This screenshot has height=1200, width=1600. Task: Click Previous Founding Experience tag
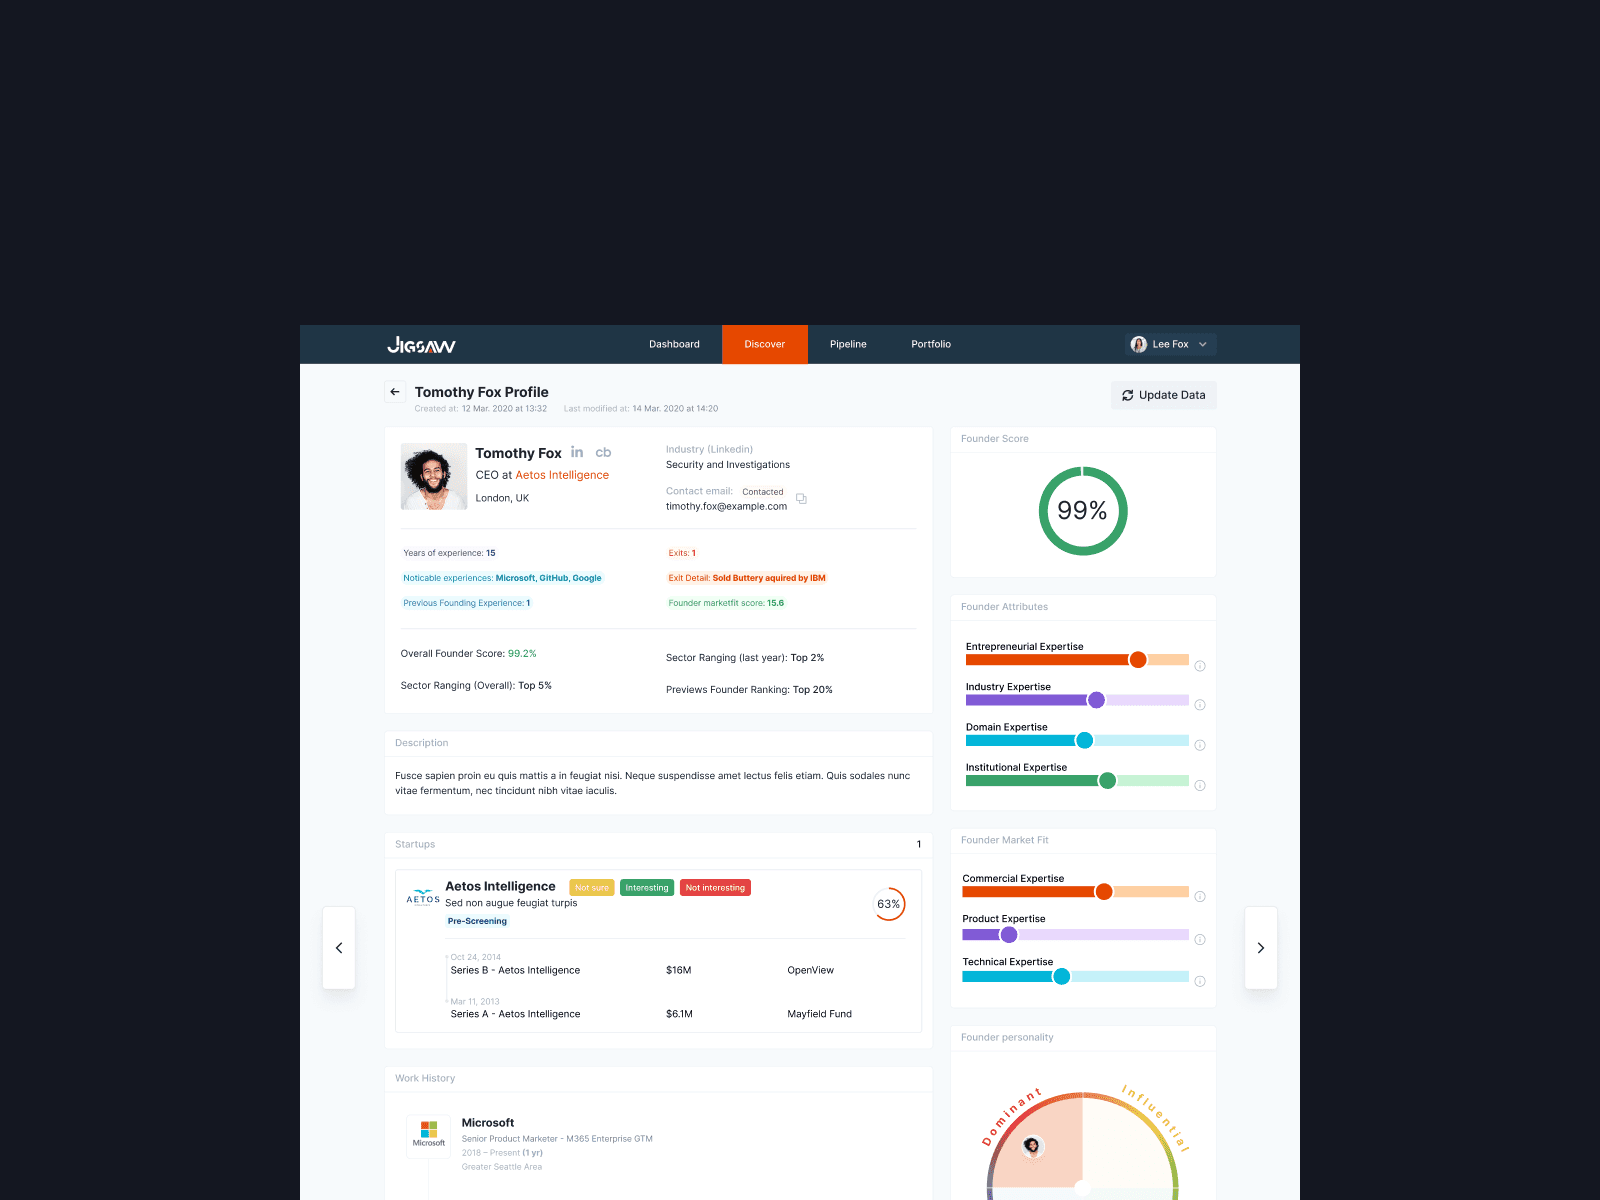467,603
